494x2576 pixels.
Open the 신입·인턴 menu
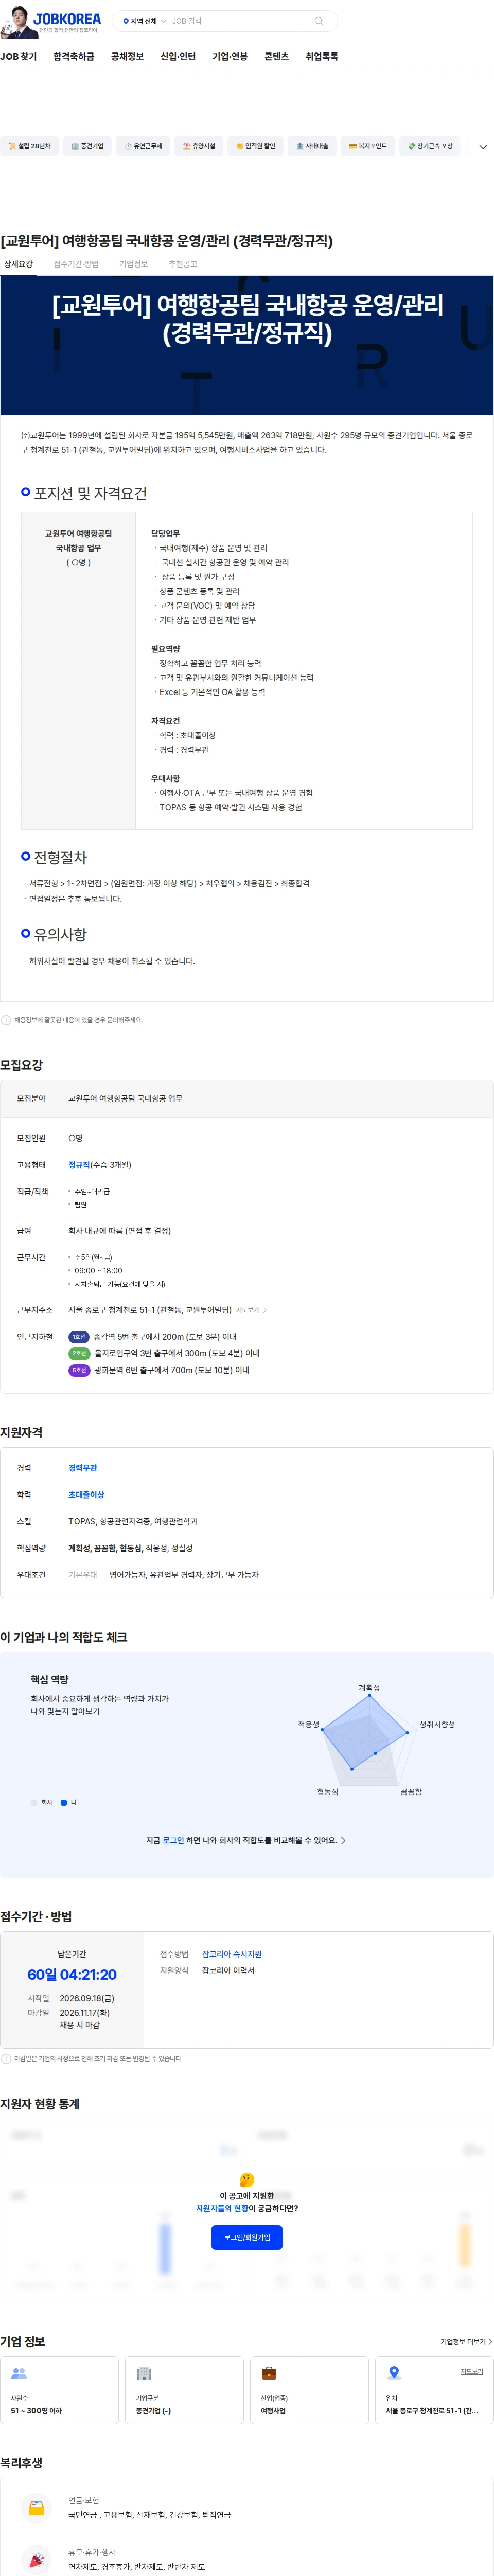[x=178, y=57]
